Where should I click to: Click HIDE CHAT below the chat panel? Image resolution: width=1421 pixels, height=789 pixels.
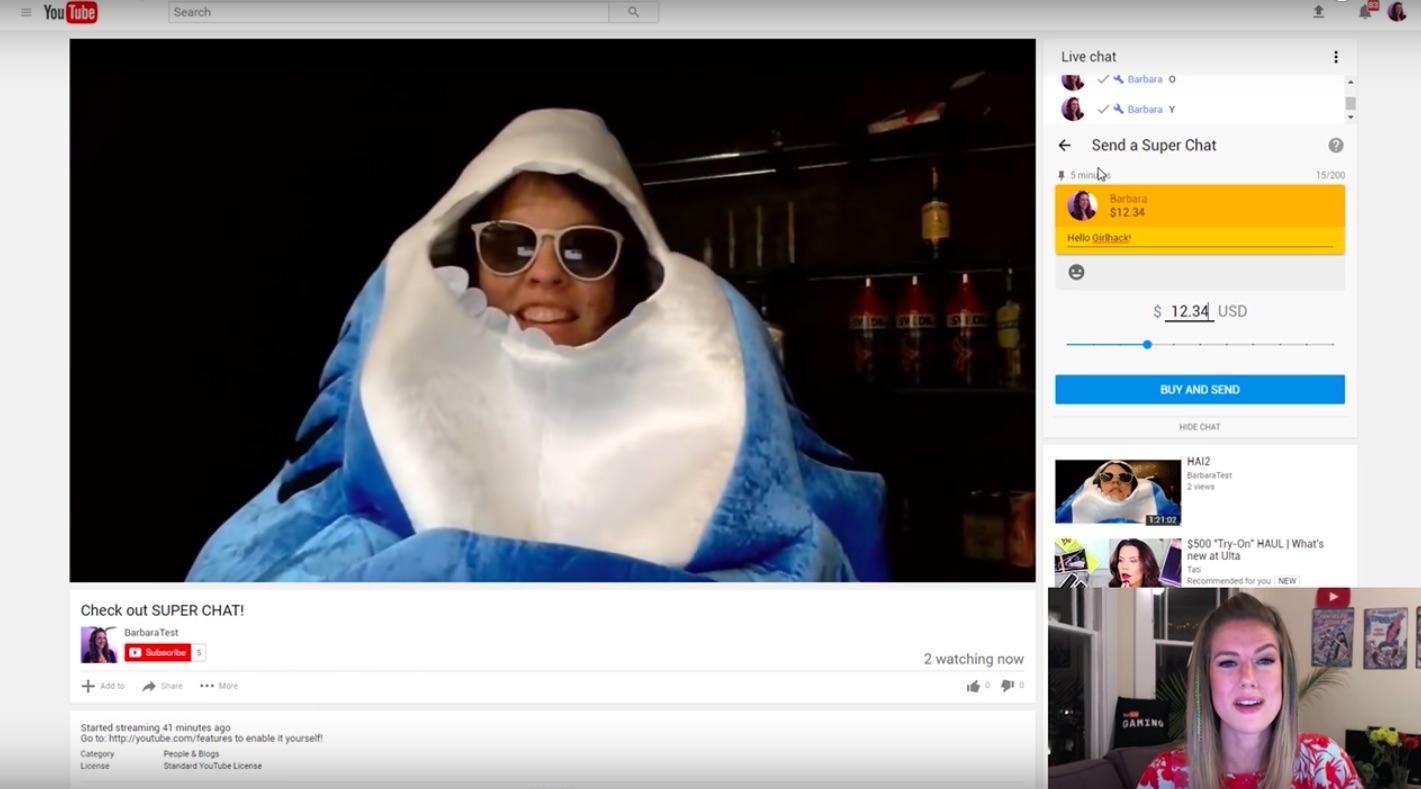tap(1199, 427)
